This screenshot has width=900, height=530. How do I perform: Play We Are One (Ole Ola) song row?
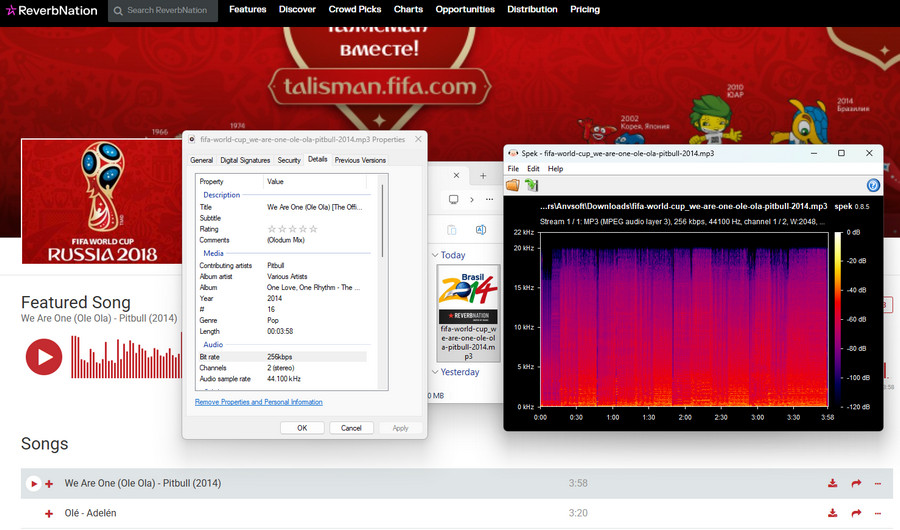(x=33, y=483)
